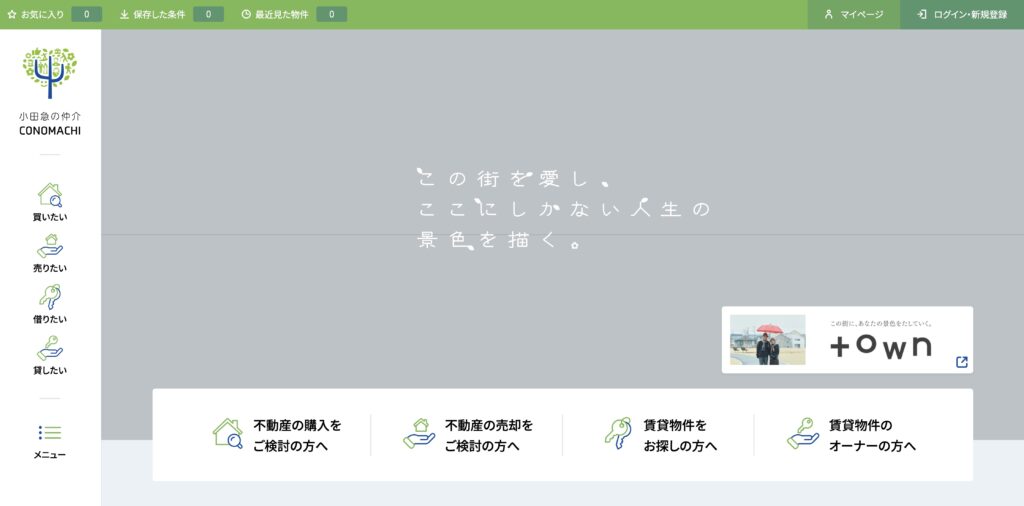Click the hand-house icon beside 不動産の売却を

click(x=419, y=433)
